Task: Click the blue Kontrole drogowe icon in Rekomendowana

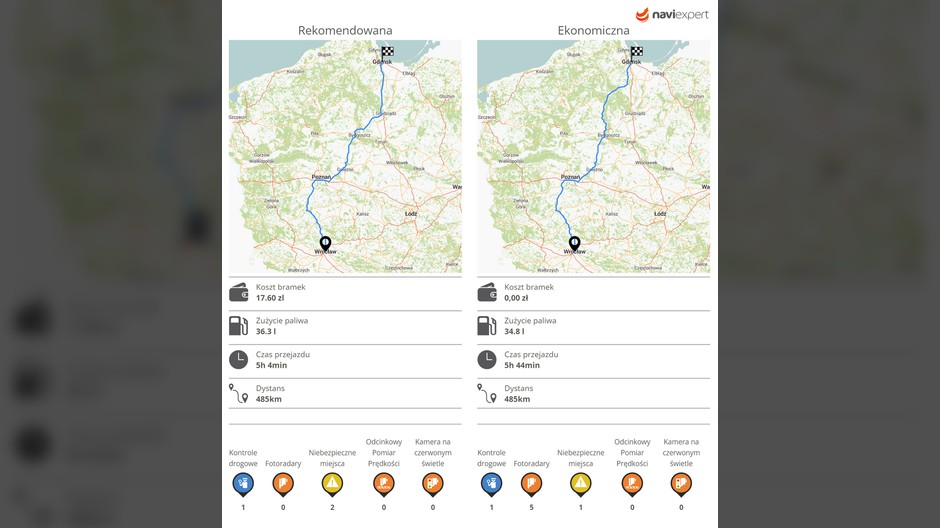Action: pyautogui.click(x=243, y=484)
